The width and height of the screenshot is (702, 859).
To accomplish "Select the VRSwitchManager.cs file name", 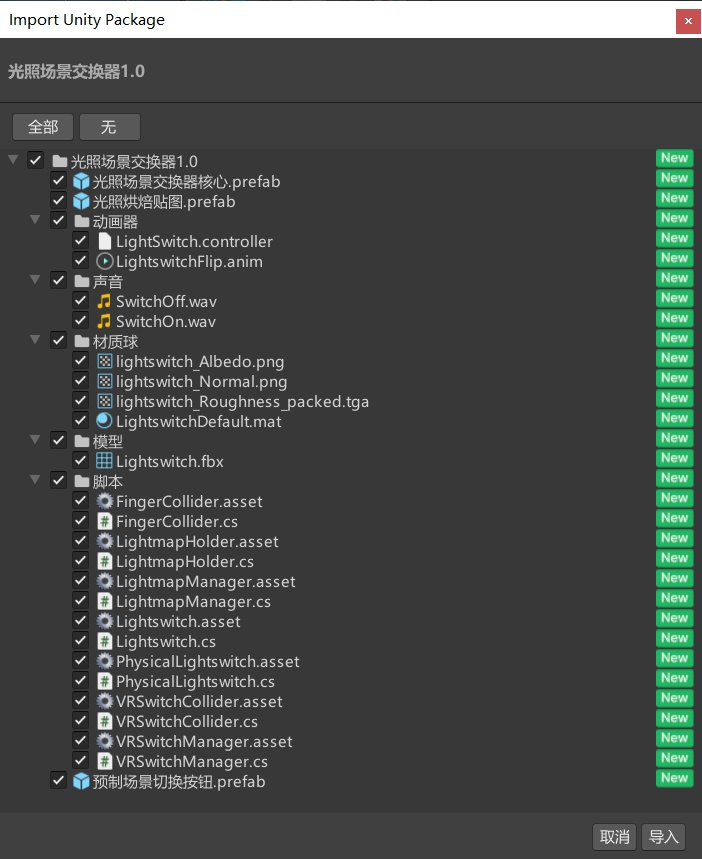I will (x=192, y=761).
